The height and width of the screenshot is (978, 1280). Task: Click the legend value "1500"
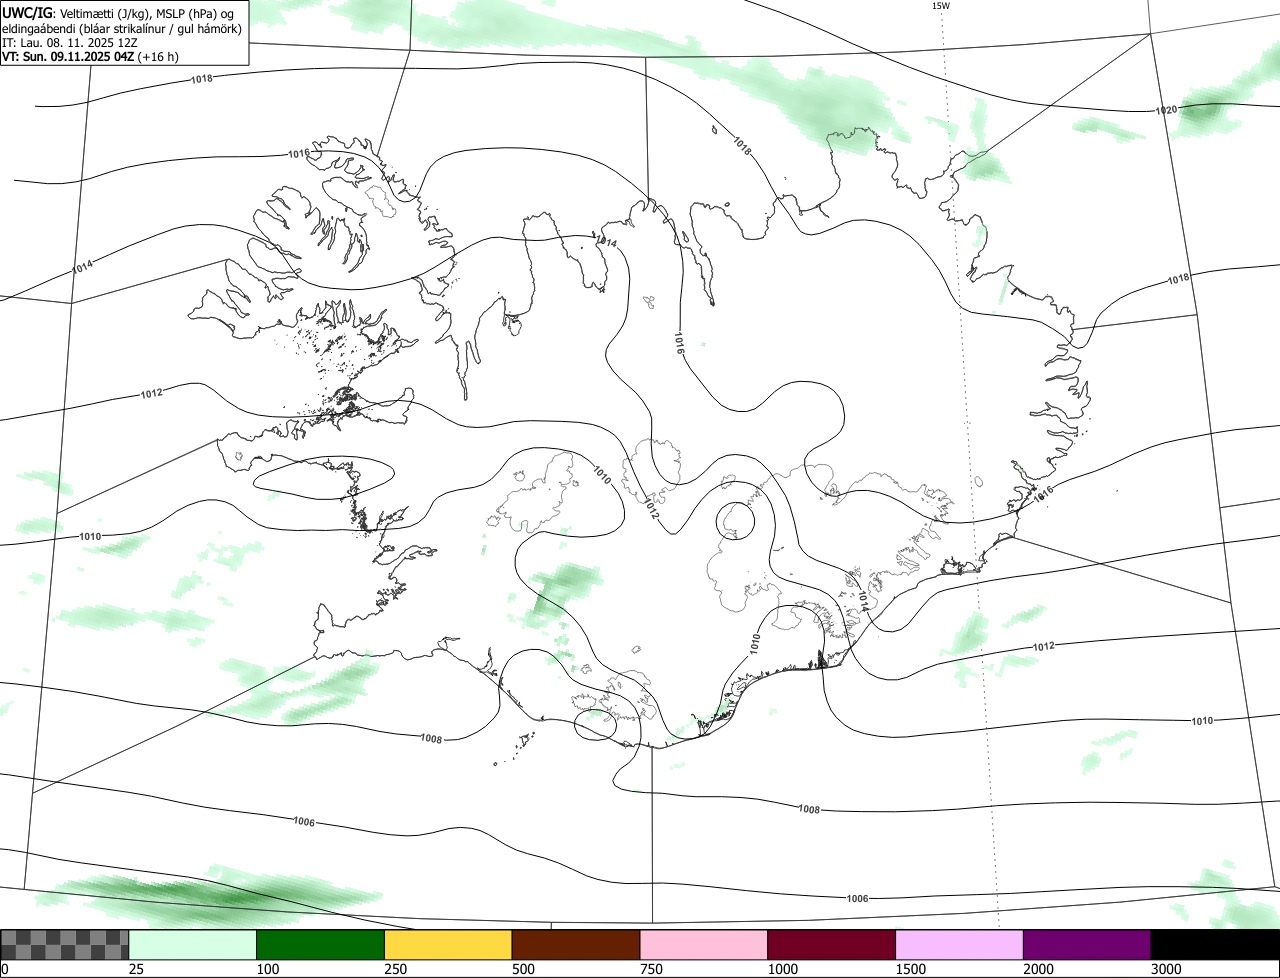tap(910, 969)
